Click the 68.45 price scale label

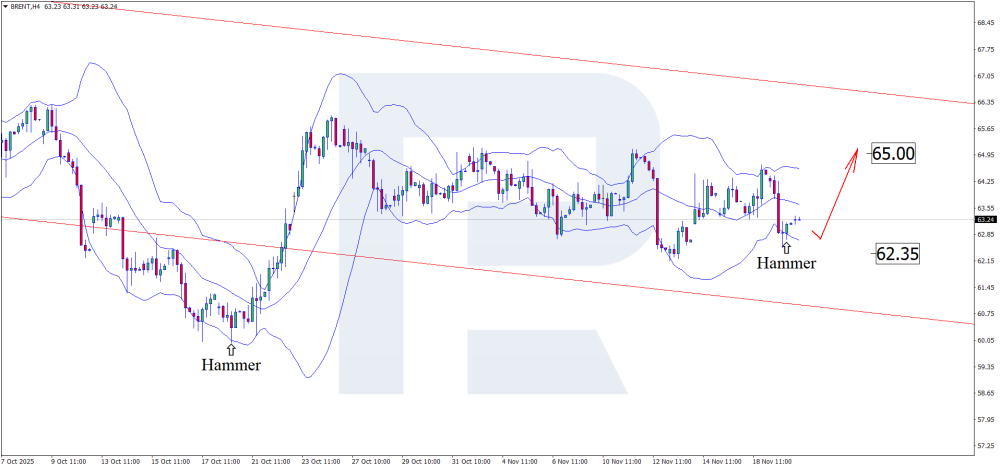click(983, 23)
